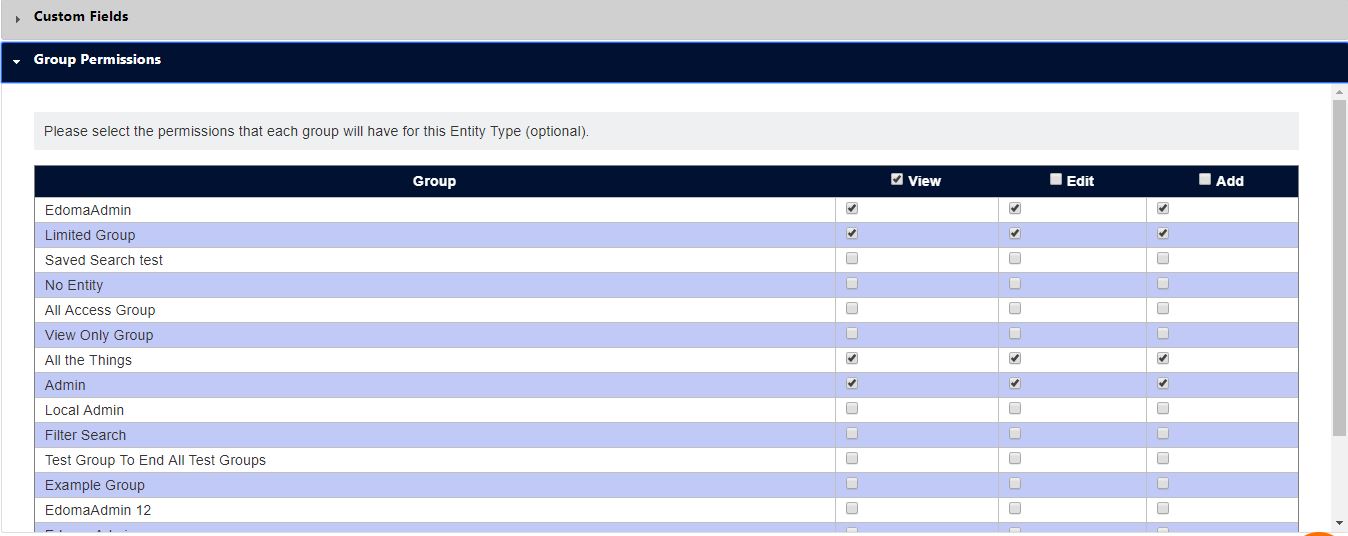This screenshot has height=536, width=1348.
Task: Click the All Access Group name
Action: 100,310
